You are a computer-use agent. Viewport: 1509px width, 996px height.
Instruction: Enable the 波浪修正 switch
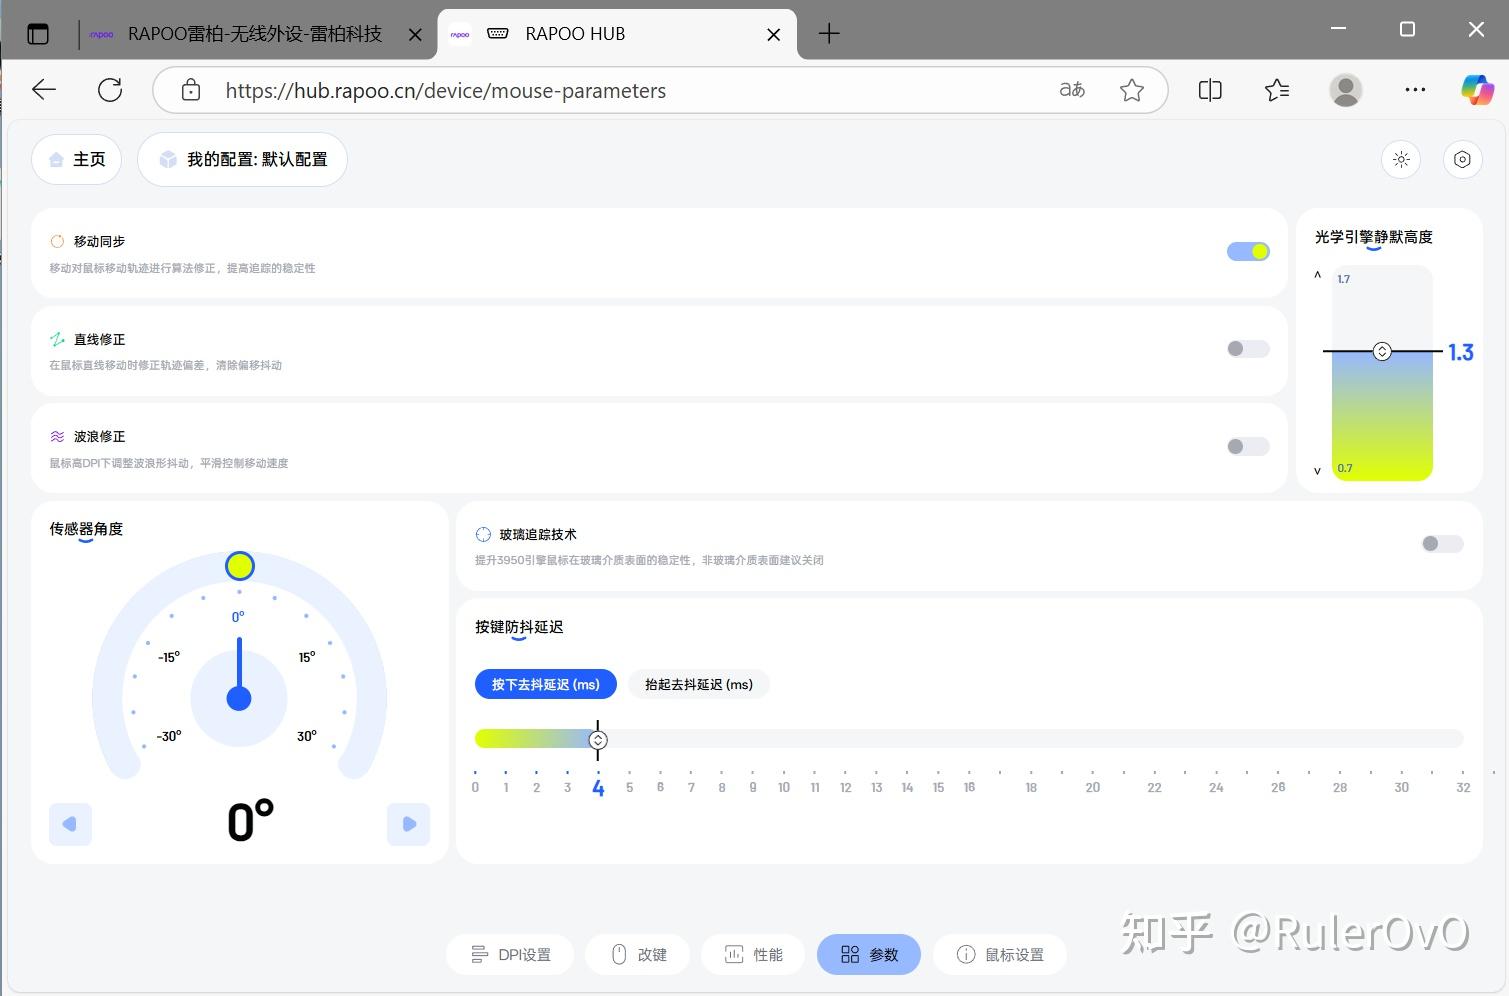click(1248, 447)
